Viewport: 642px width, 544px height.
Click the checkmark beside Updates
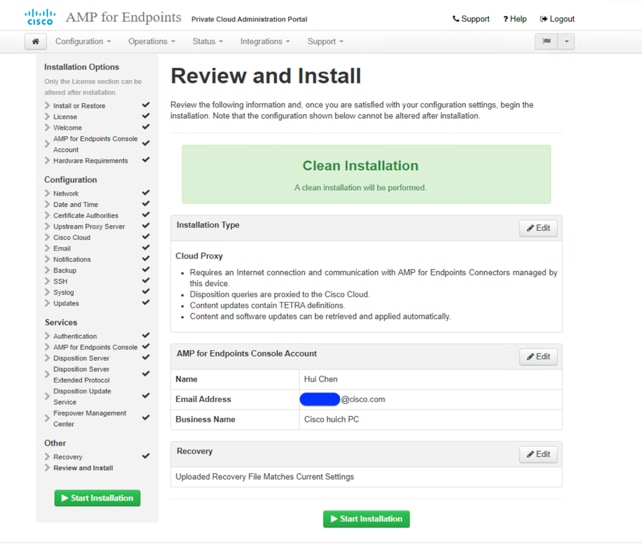click(146, 302)
